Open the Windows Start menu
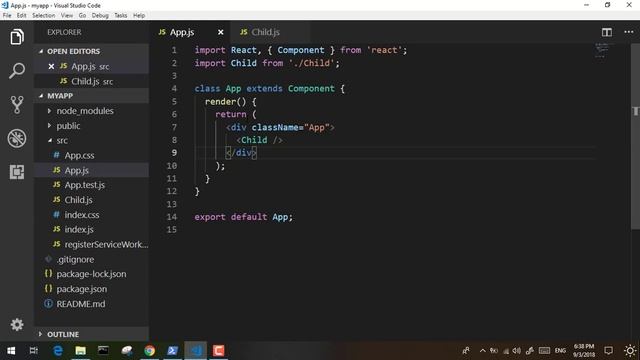The width and height of the screenshot is (640, 360). click(x=11, y=351)
